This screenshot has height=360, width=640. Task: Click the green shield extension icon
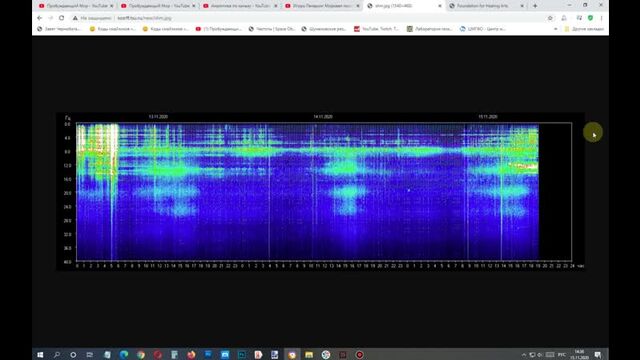pos(590,18)
